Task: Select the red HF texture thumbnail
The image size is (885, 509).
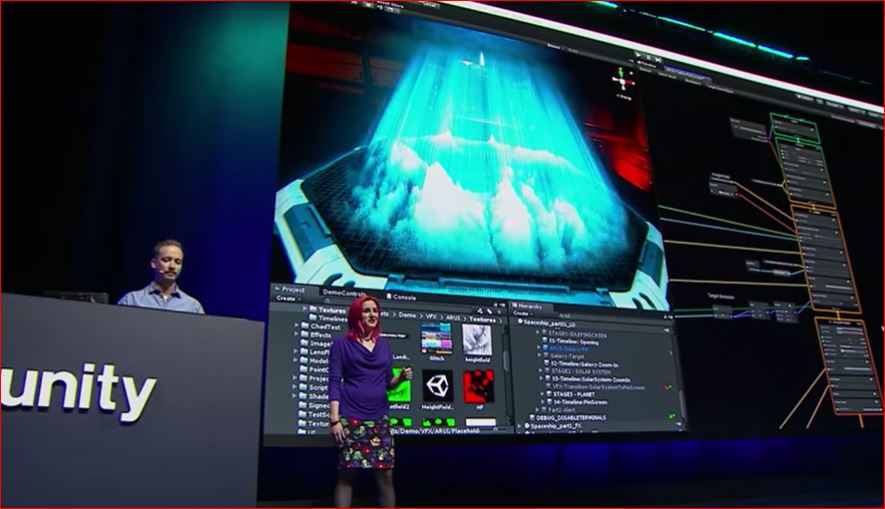Action: coord(479,387)
